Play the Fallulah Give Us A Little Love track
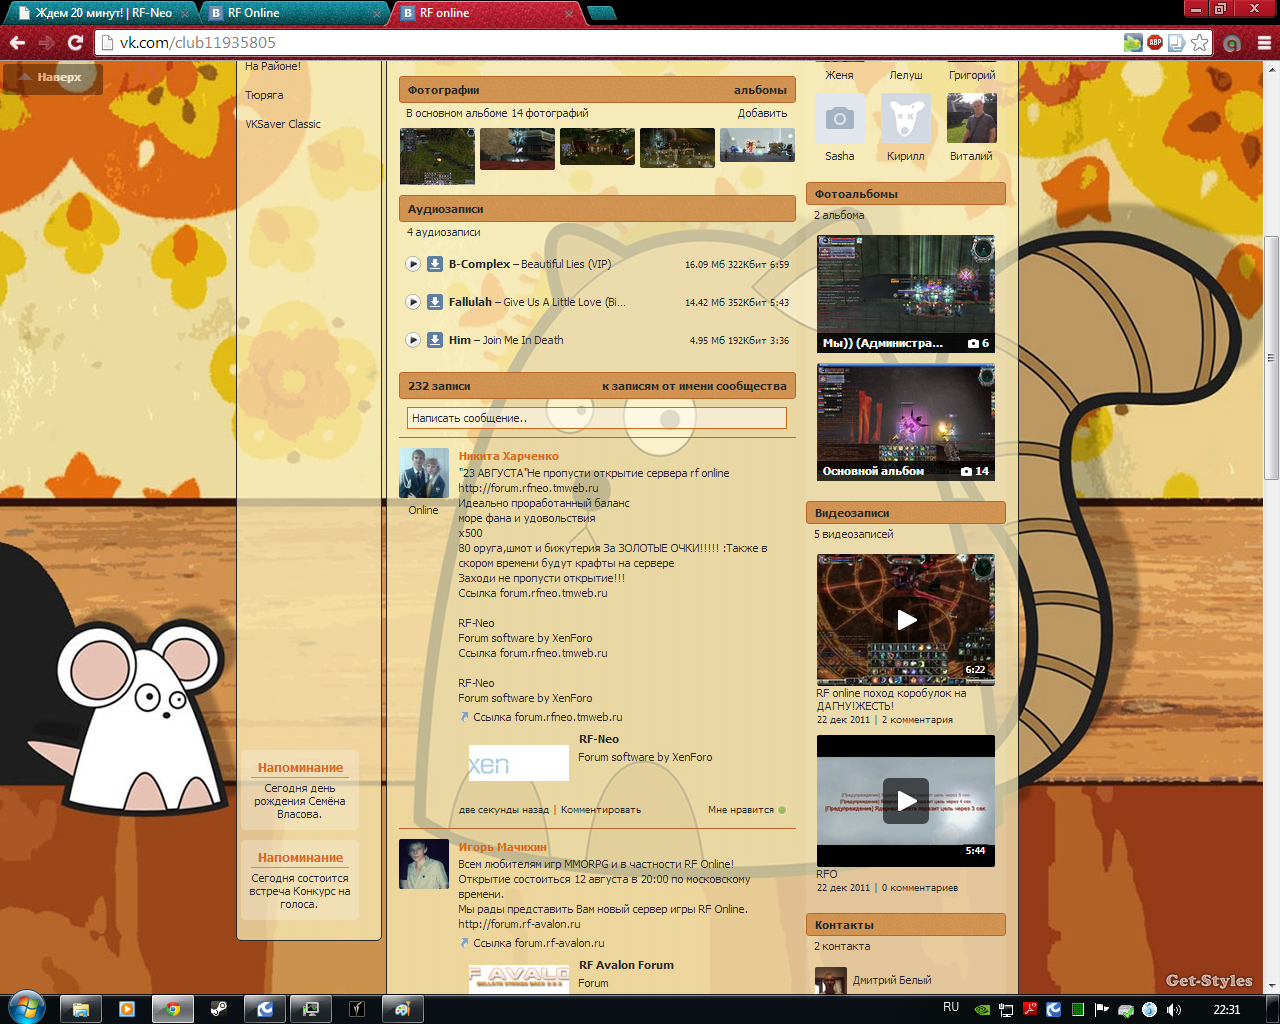Viewport: 1280px width, 1024px height. pyautogui.click(x=413, y=302)
